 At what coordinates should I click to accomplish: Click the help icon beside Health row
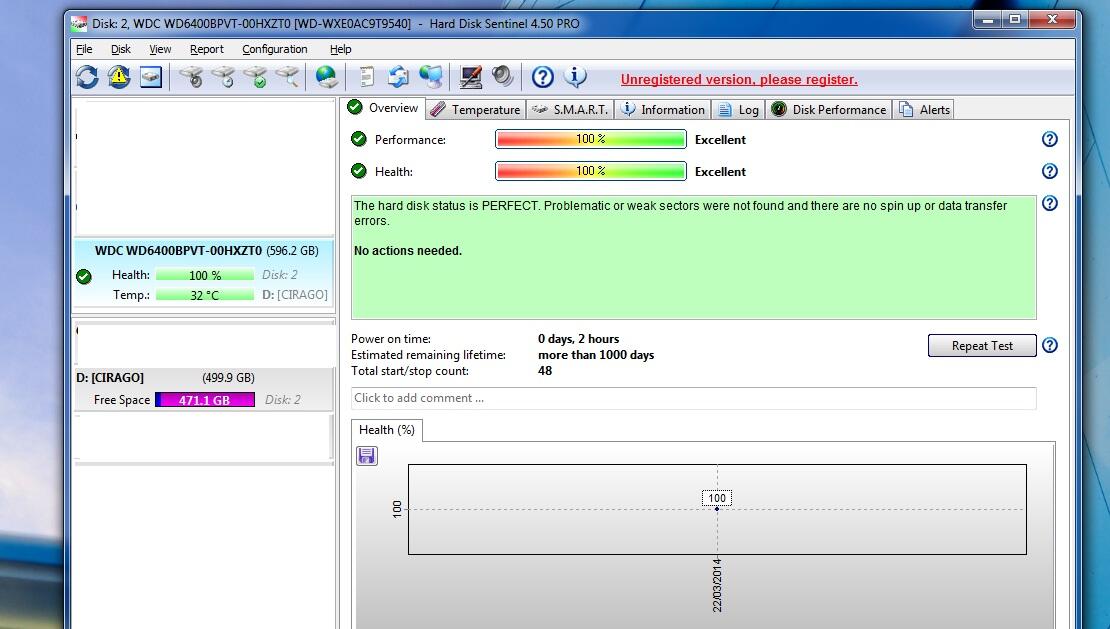1050,171
